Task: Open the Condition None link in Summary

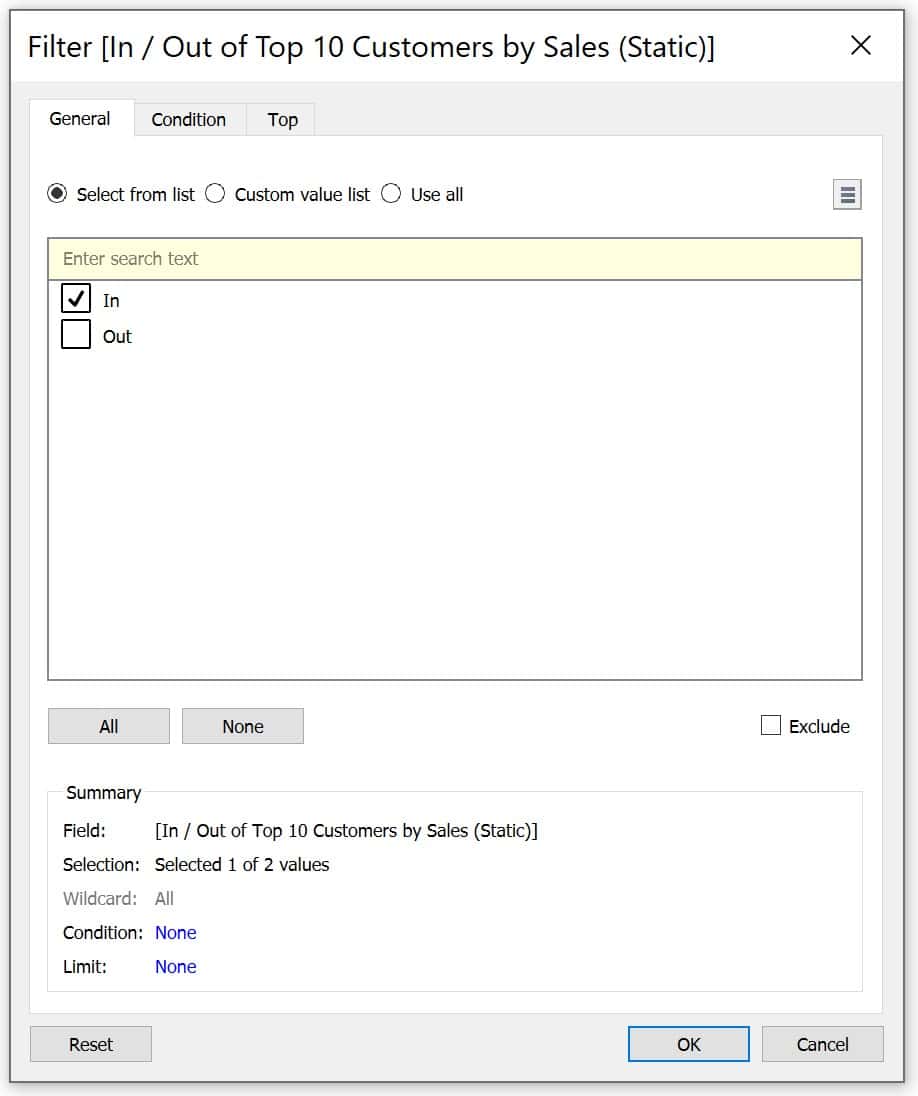Action: 175,932
